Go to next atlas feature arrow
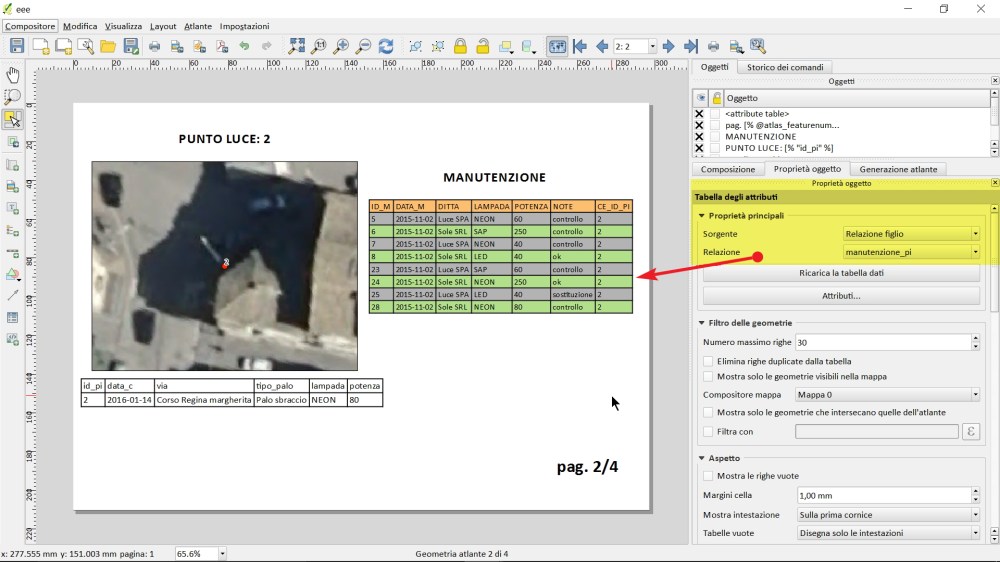The width and height of the screenshot is (1000, 562). click(x=669, y=46)
